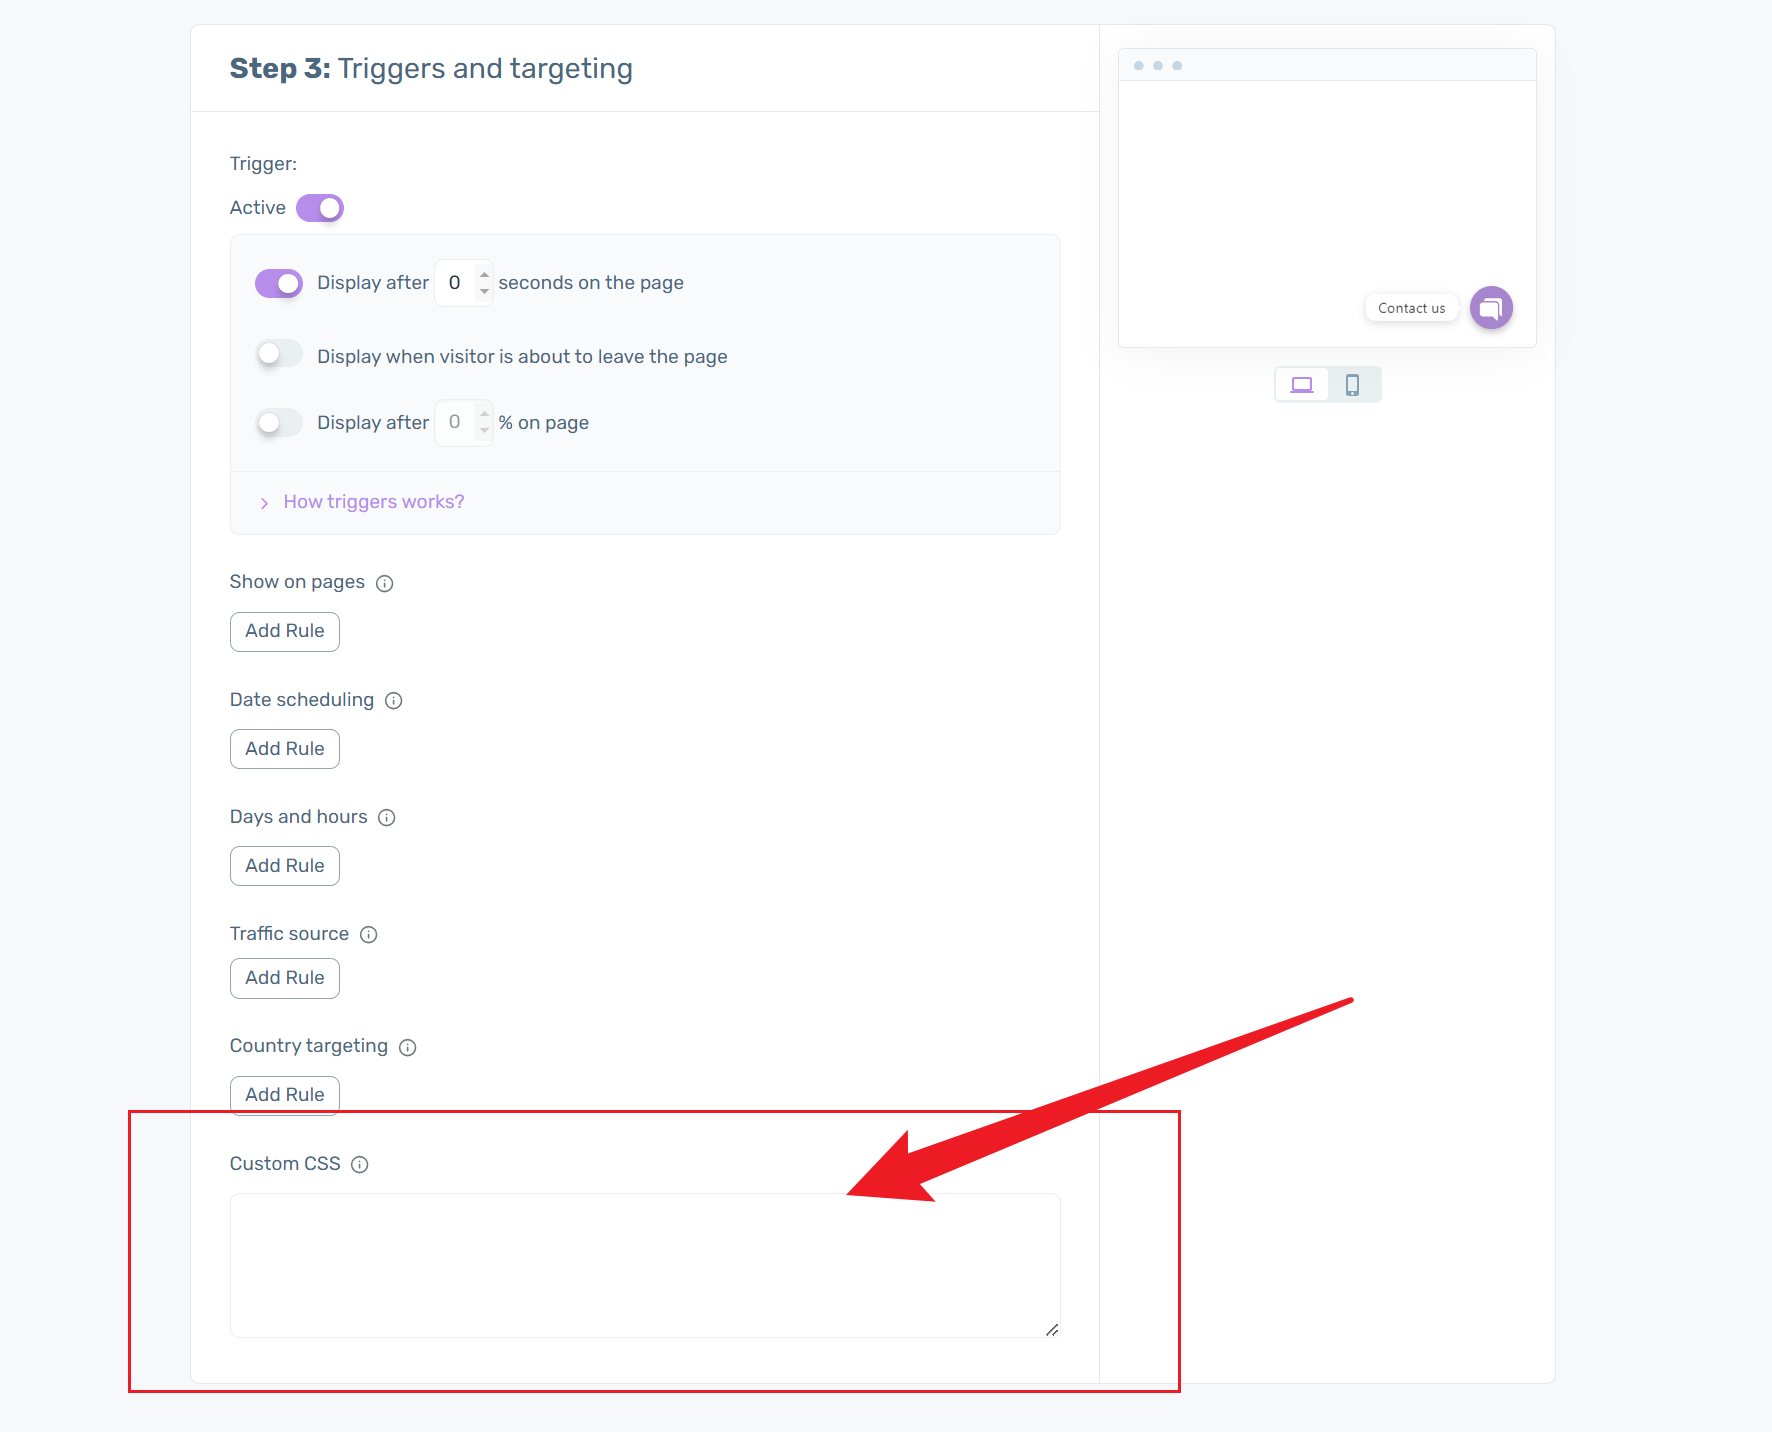Enable Display when visitor is about to leave
The image size is (1772, 1432).
[279, 354]
